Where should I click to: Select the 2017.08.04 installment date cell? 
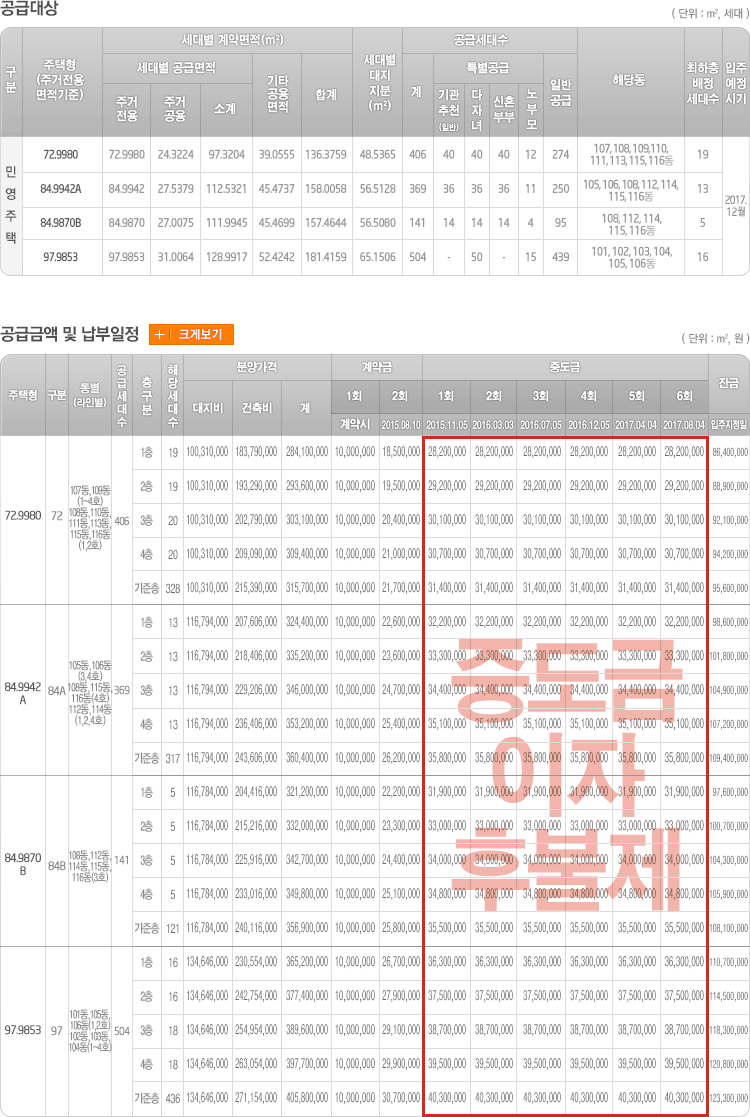(683, 423)
